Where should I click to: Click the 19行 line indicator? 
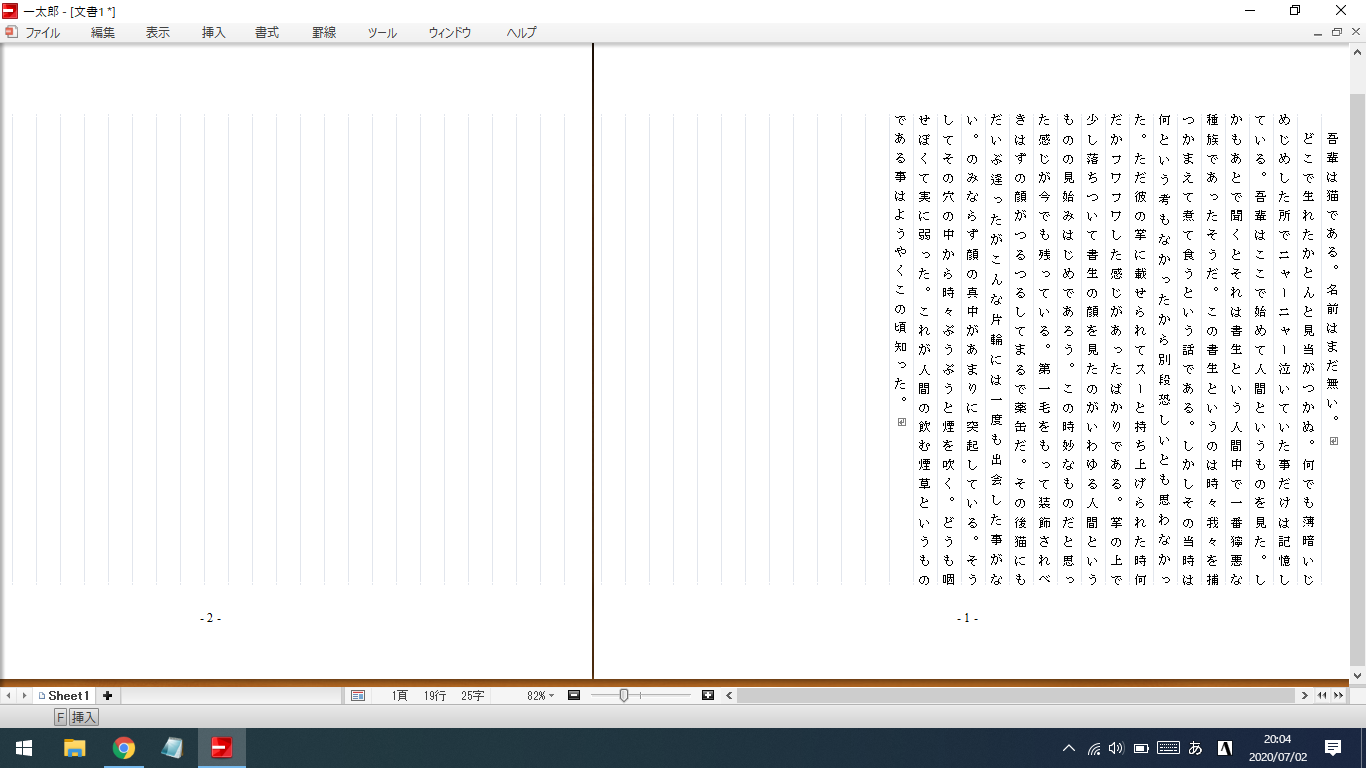434,696
